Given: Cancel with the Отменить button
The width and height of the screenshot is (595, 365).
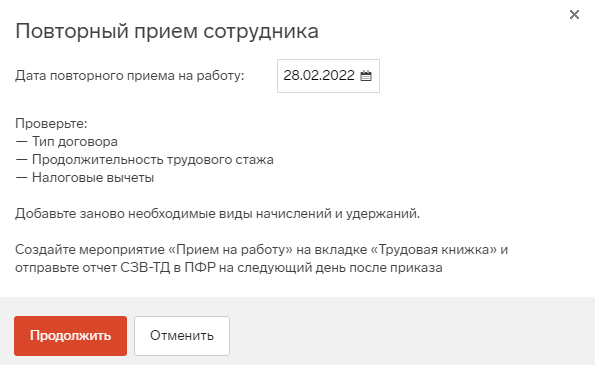Looking at the screenshot, I should (182, 336).
